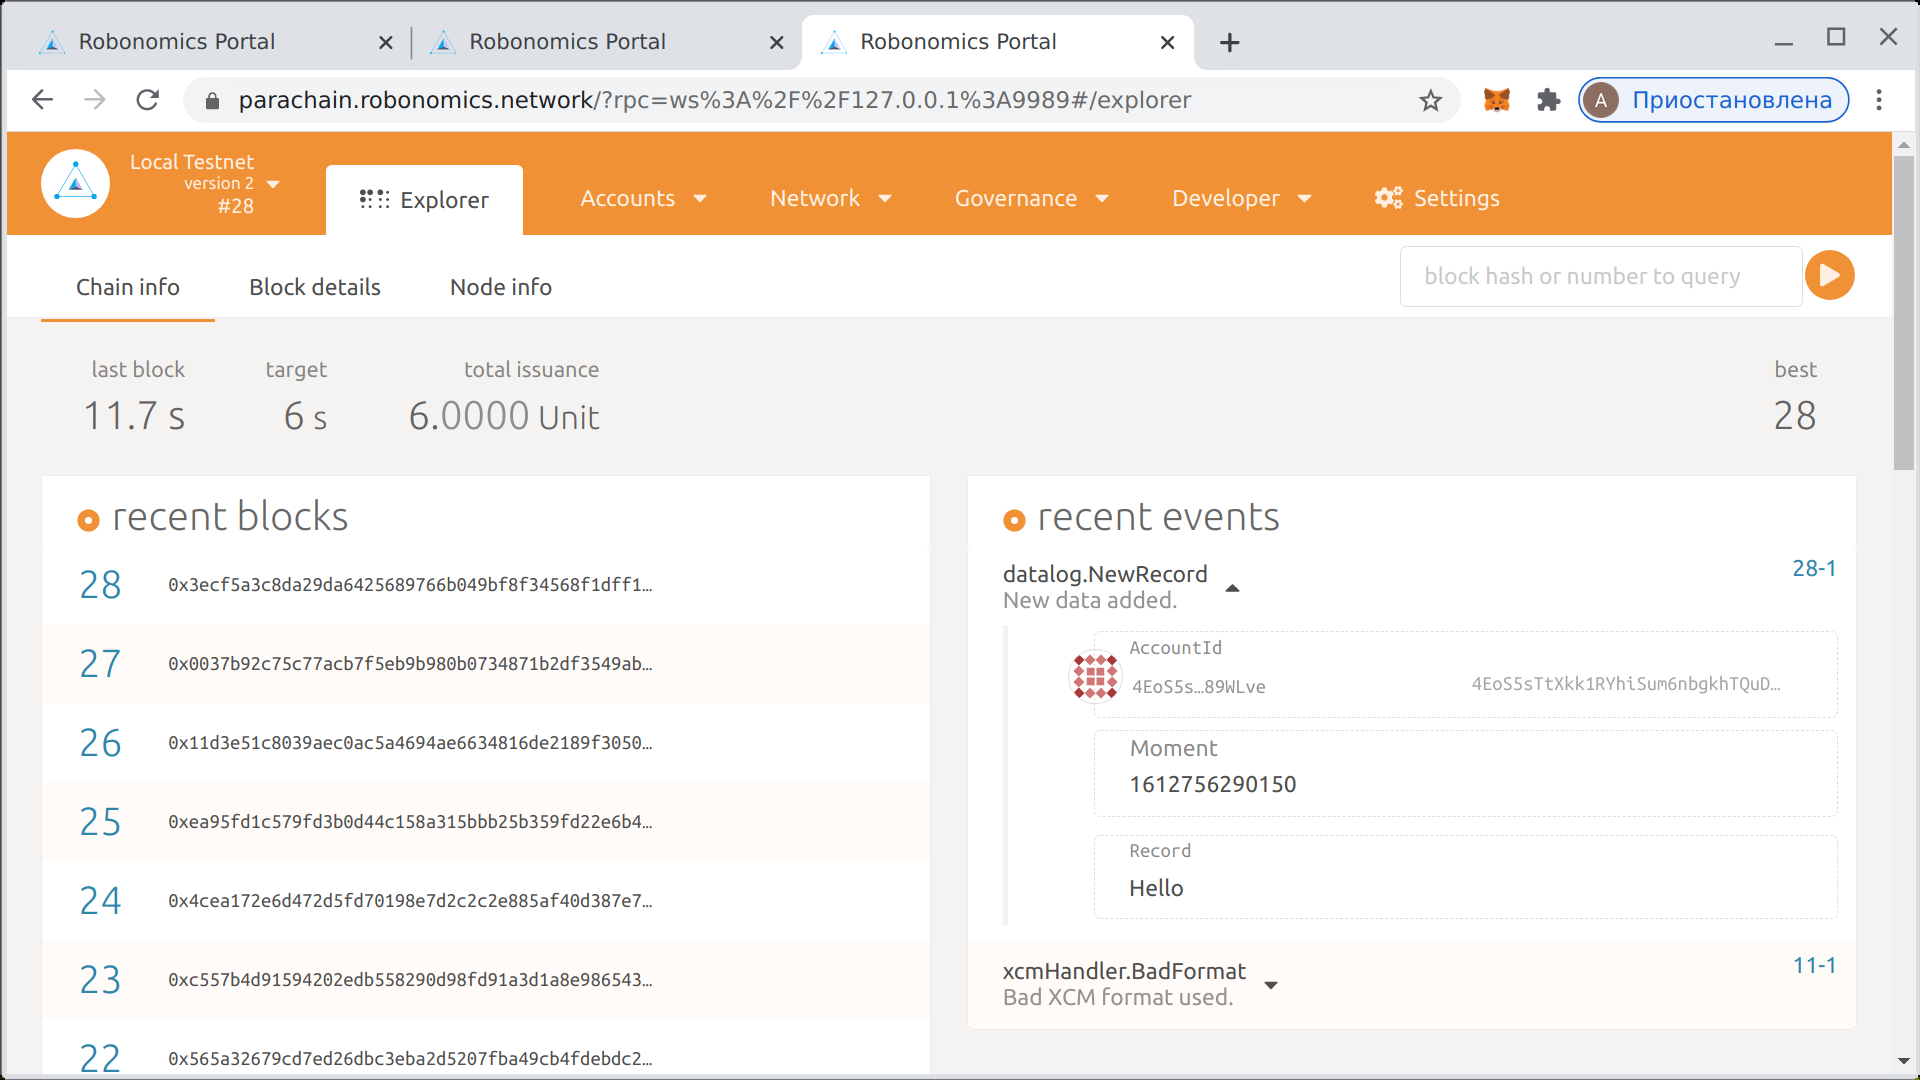The image size is (1920, 1080).
Task: Click the total issuance 6.0000 Unit
Action: 504,416
